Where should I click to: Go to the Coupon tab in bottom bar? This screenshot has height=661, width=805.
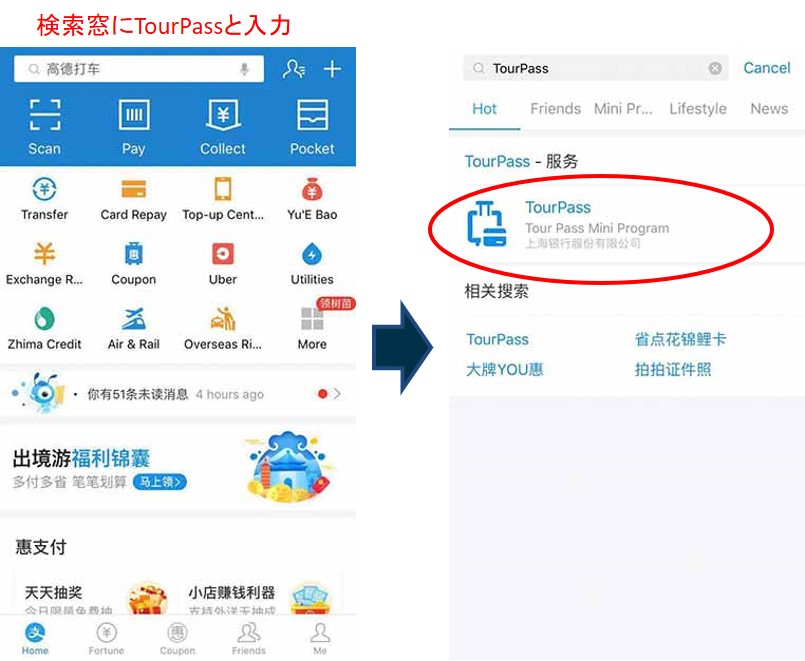click(177, 638)
